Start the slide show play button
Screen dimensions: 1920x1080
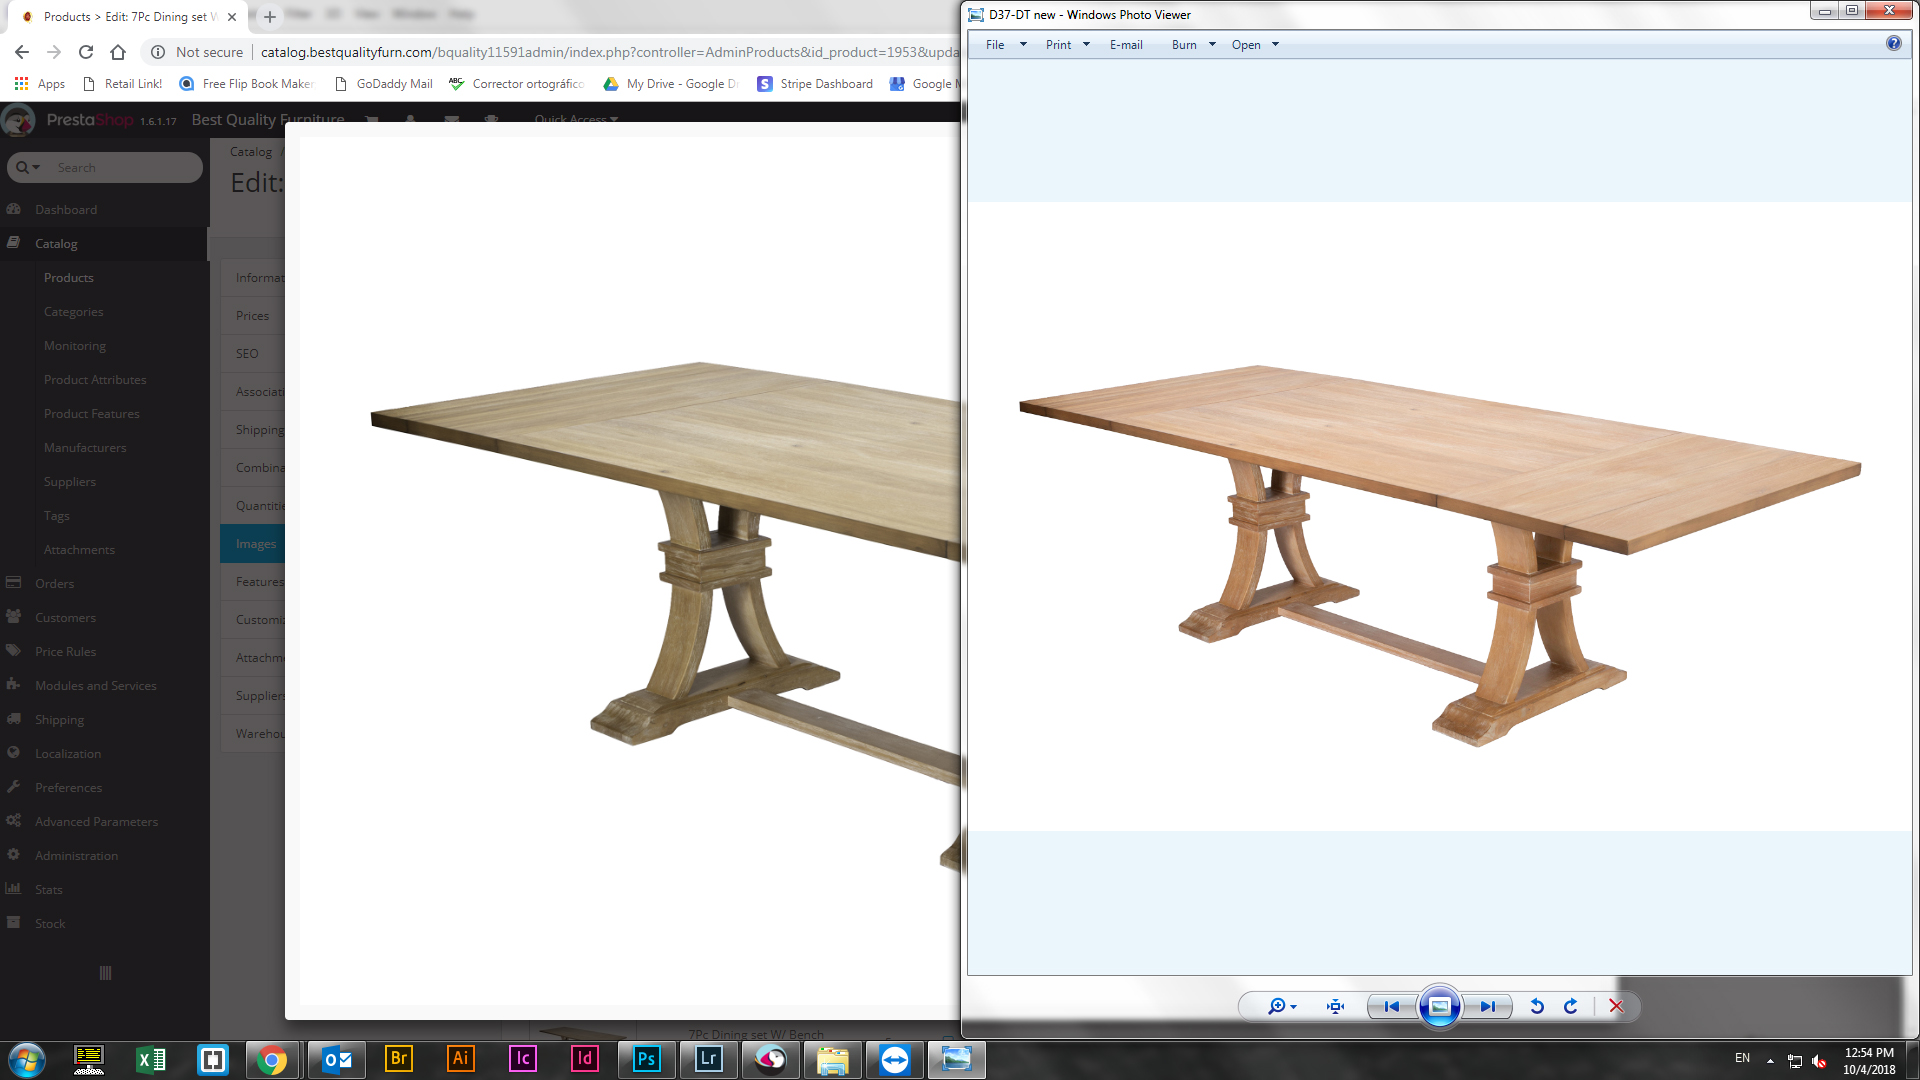coord(1439,1007)
